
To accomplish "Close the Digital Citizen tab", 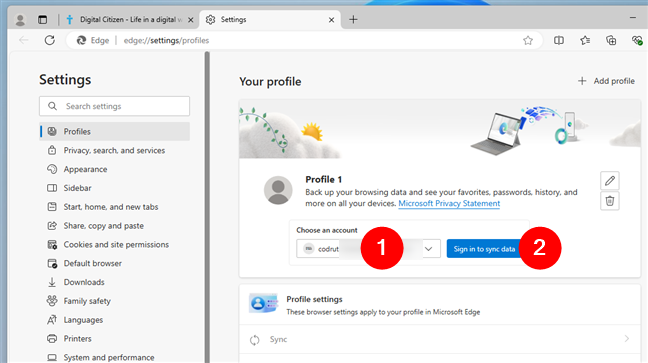I will (x=191, y=20).
